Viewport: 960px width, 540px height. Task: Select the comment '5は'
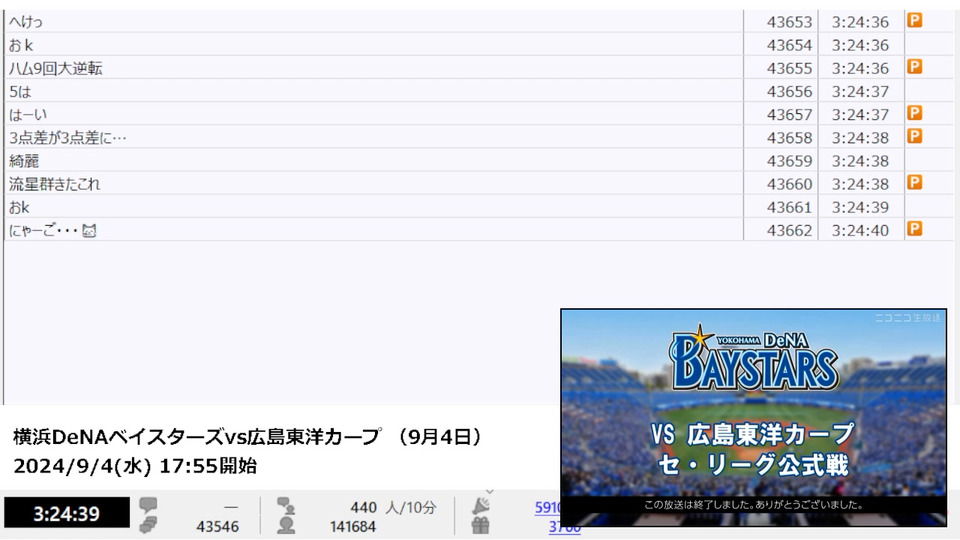coord(20,91)
